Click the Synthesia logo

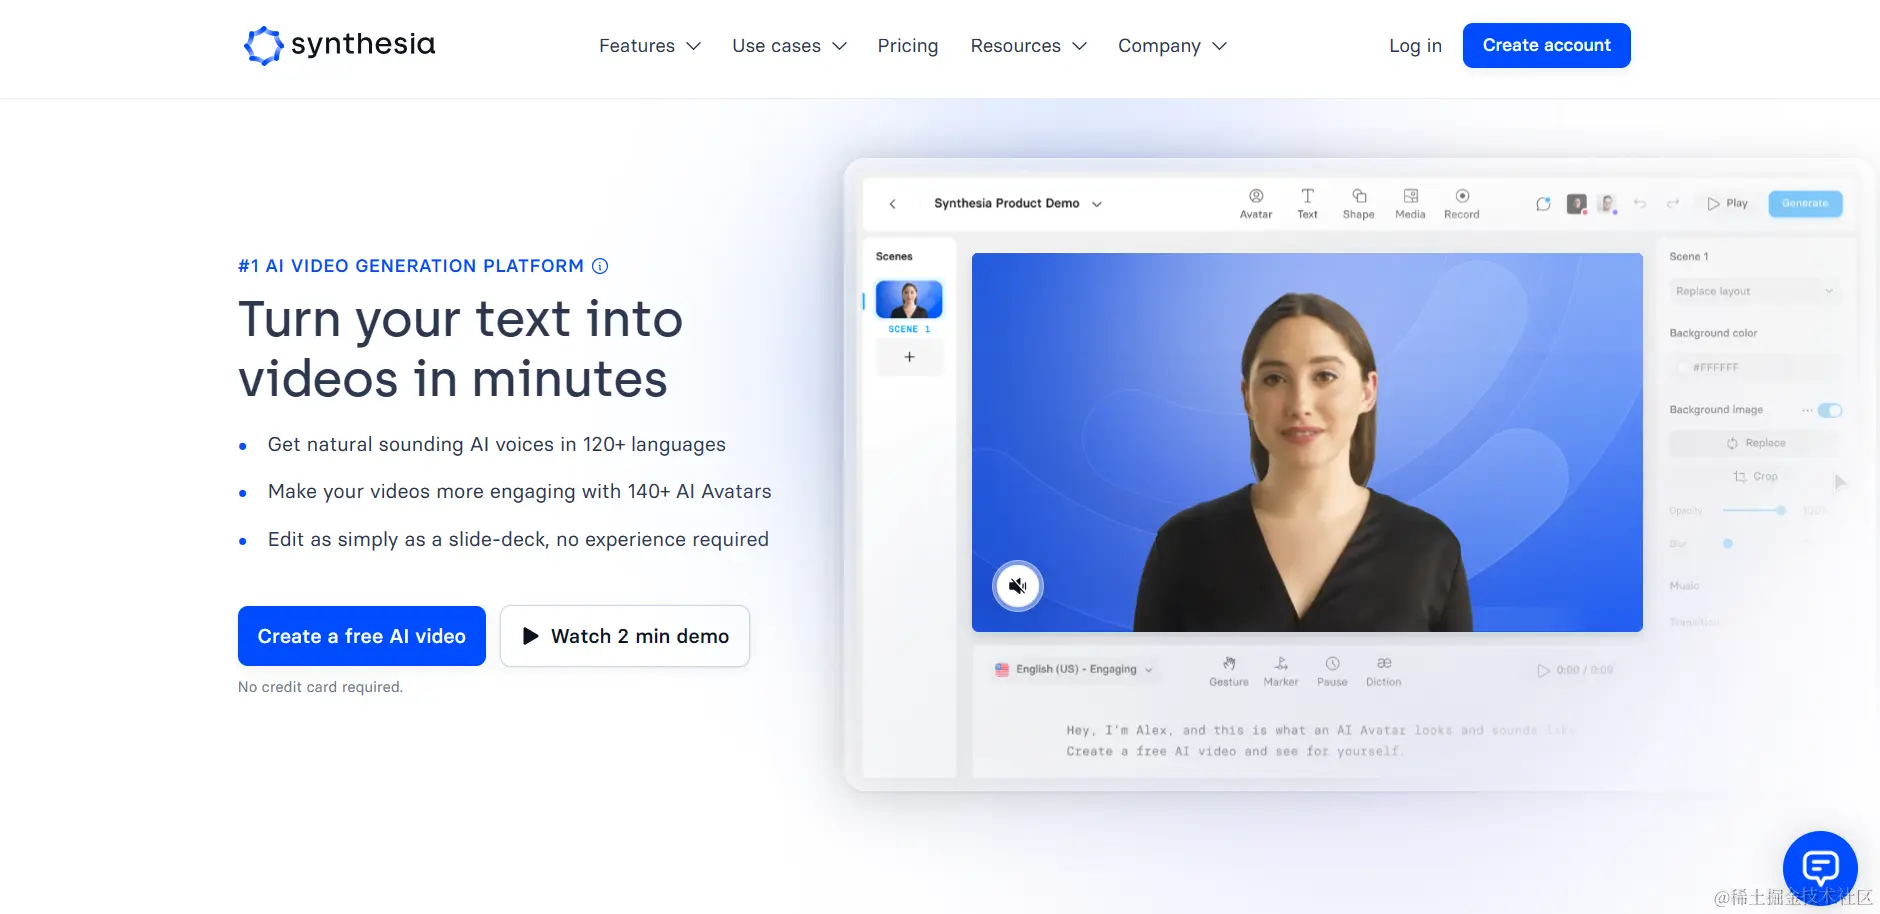coord(340,45)
